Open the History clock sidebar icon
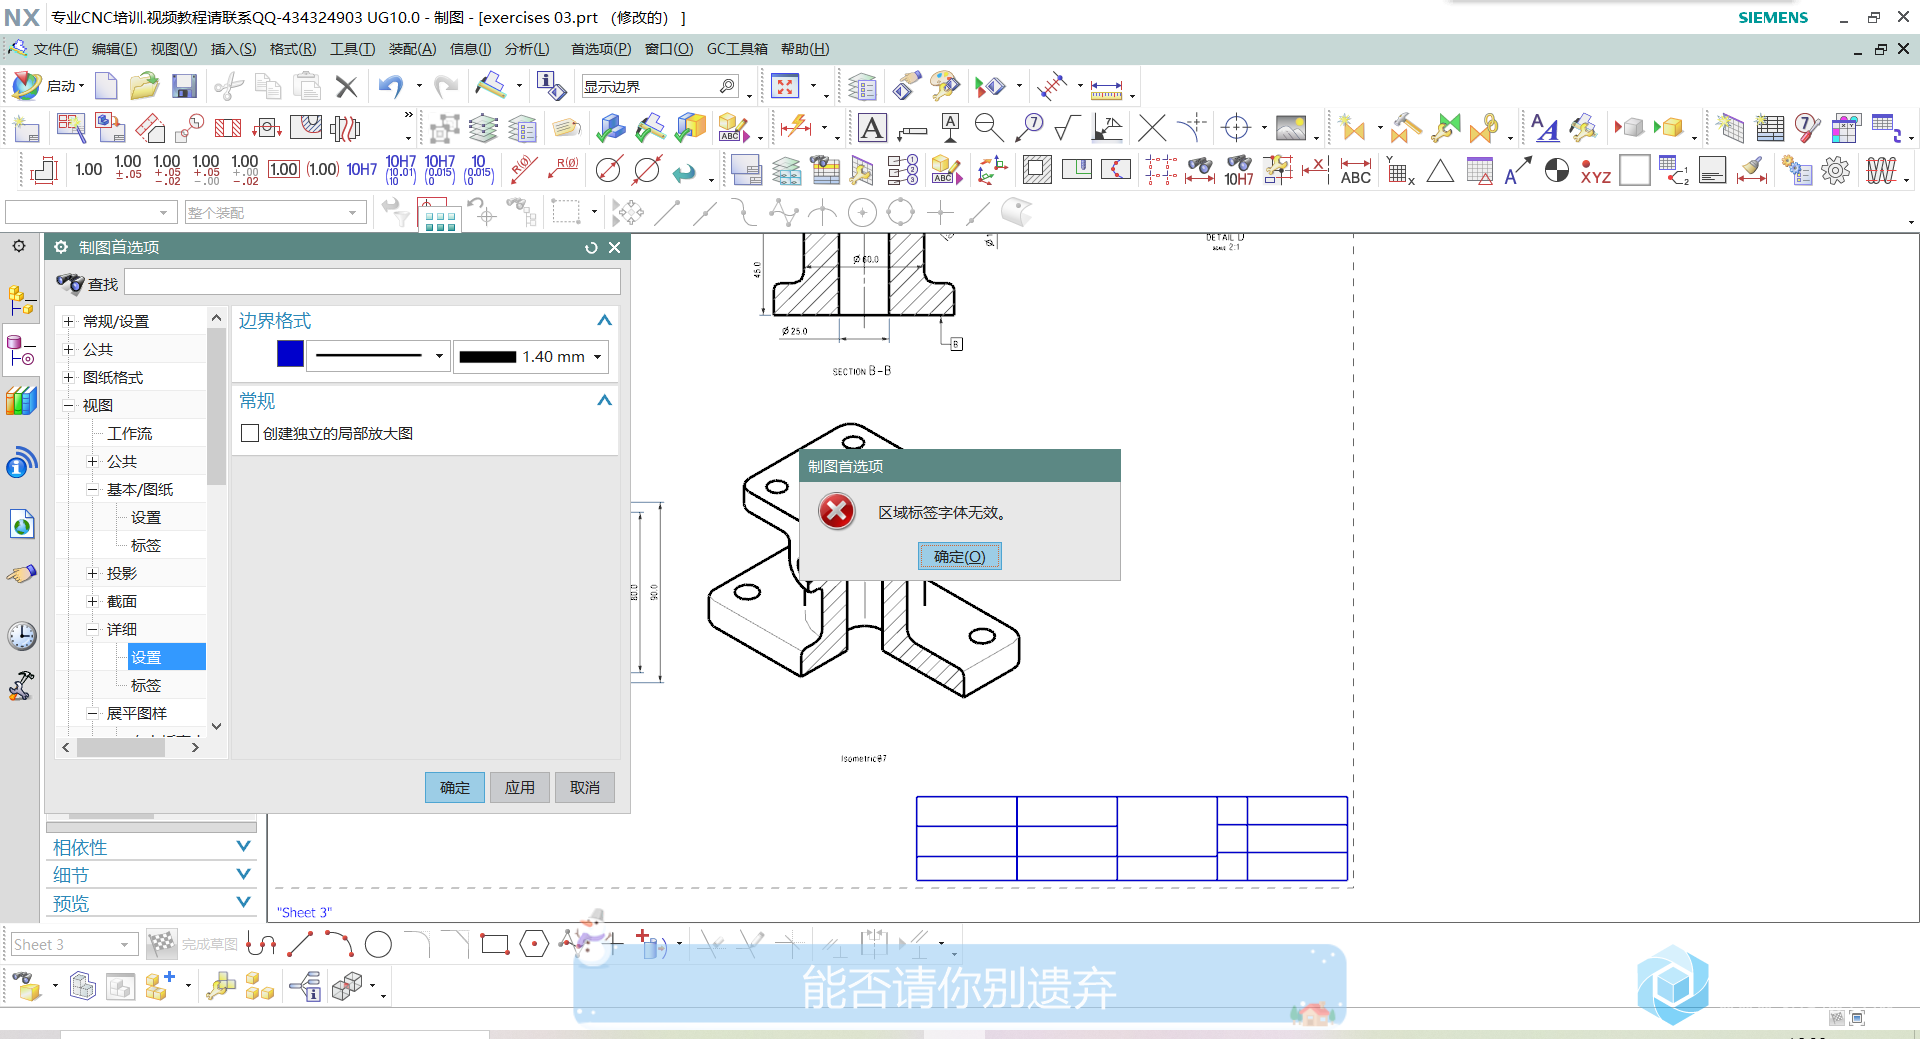 pos(22,636)
